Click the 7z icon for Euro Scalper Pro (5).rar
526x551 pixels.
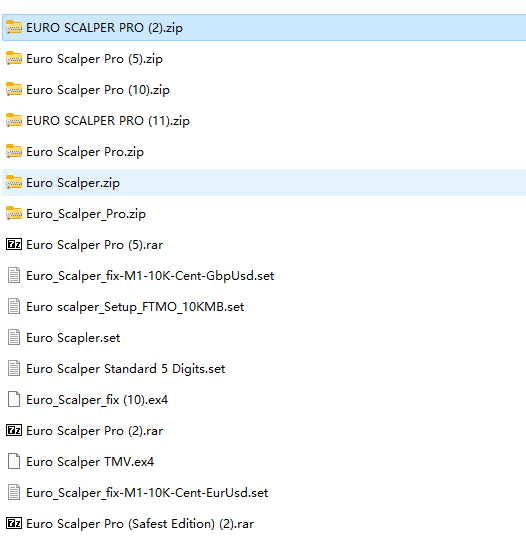[x=14, y=244]
